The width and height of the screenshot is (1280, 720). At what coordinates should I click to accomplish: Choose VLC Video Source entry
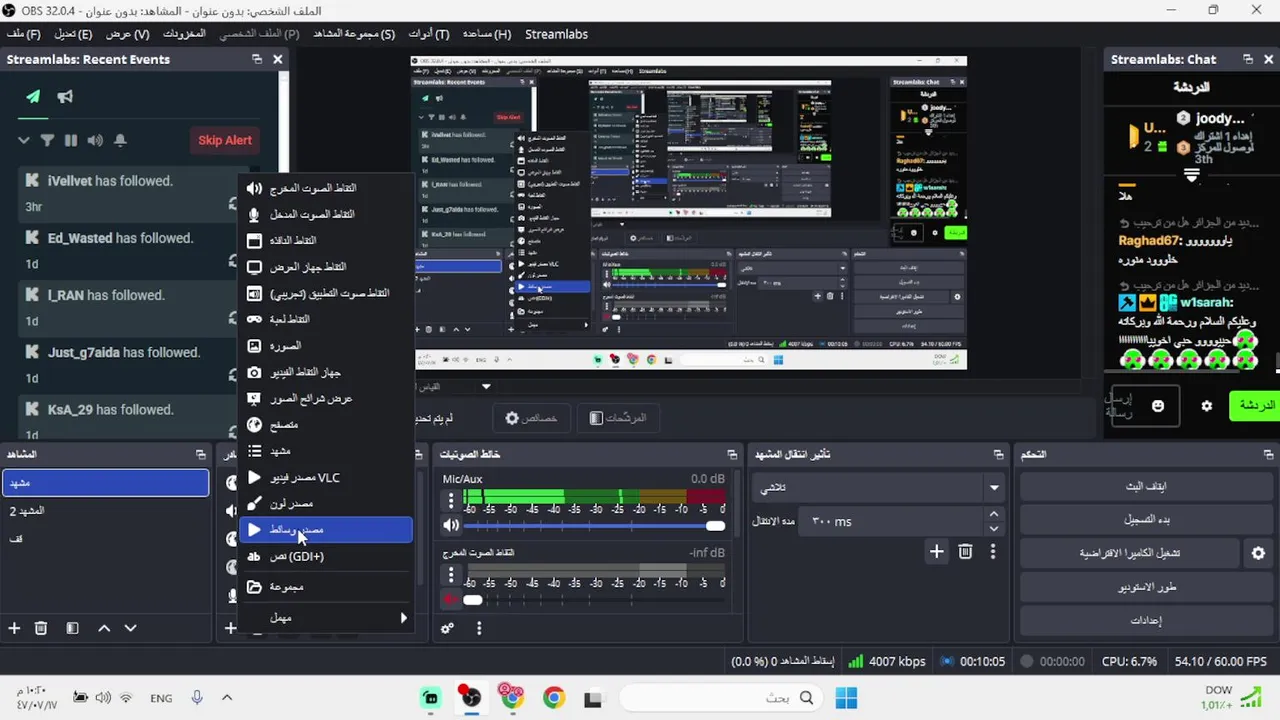point(326,478)
